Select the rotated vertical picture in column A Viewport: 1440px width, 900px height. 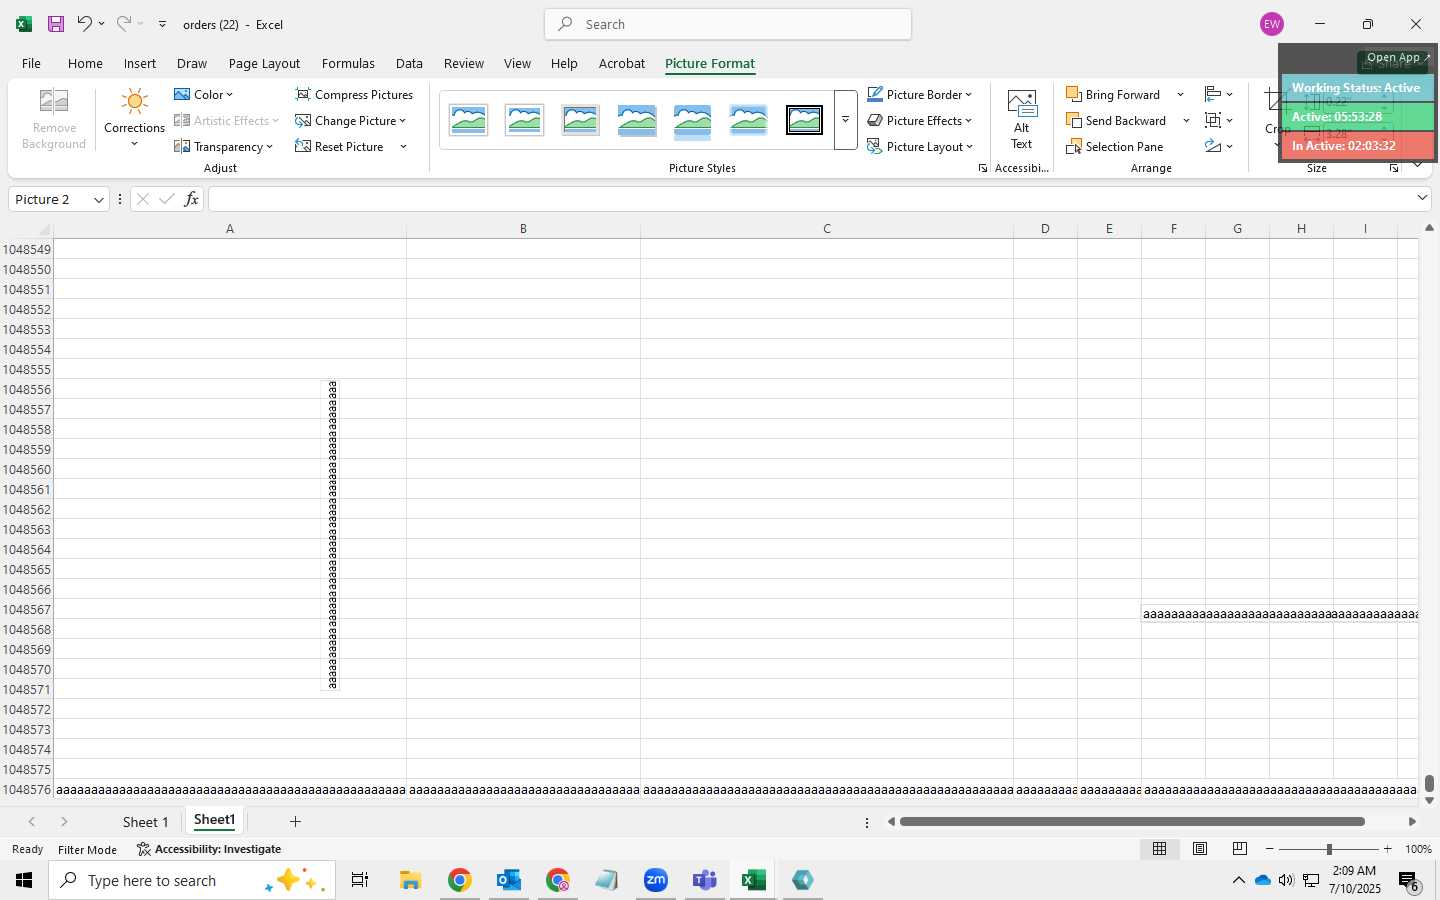pos(332,535)
